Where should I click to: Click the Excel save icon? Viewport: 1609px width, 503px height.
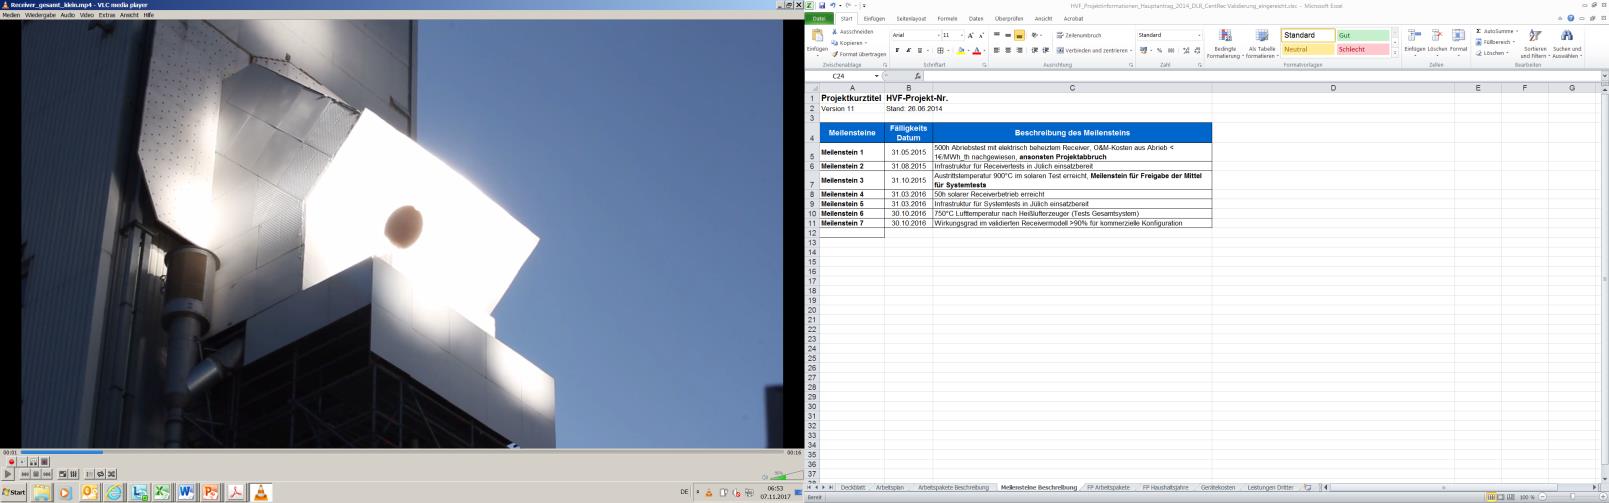822,6
